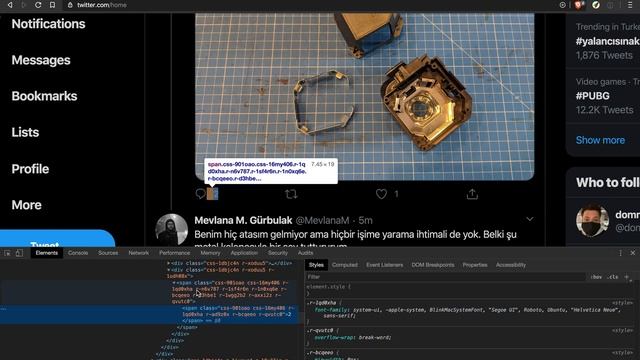
Task: Open the Memory tab
Action: [x=210, y=253]
